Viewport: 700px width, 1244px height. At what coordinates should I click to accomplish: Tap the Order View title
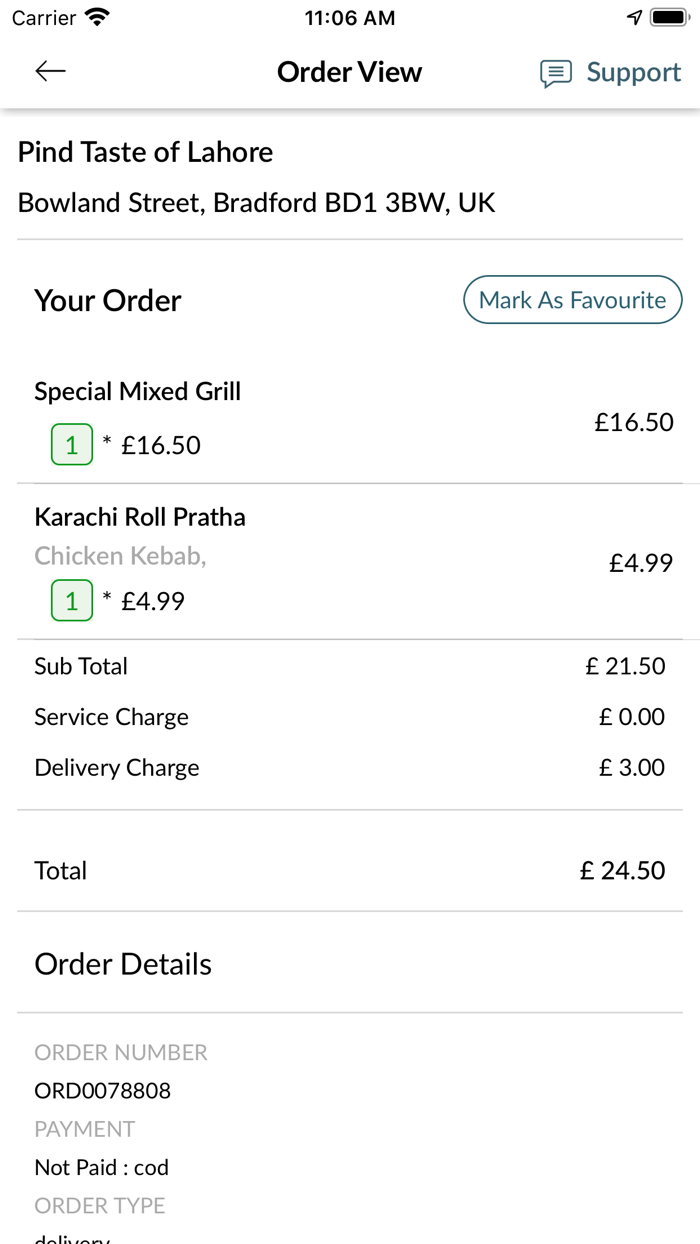[350, 72]
